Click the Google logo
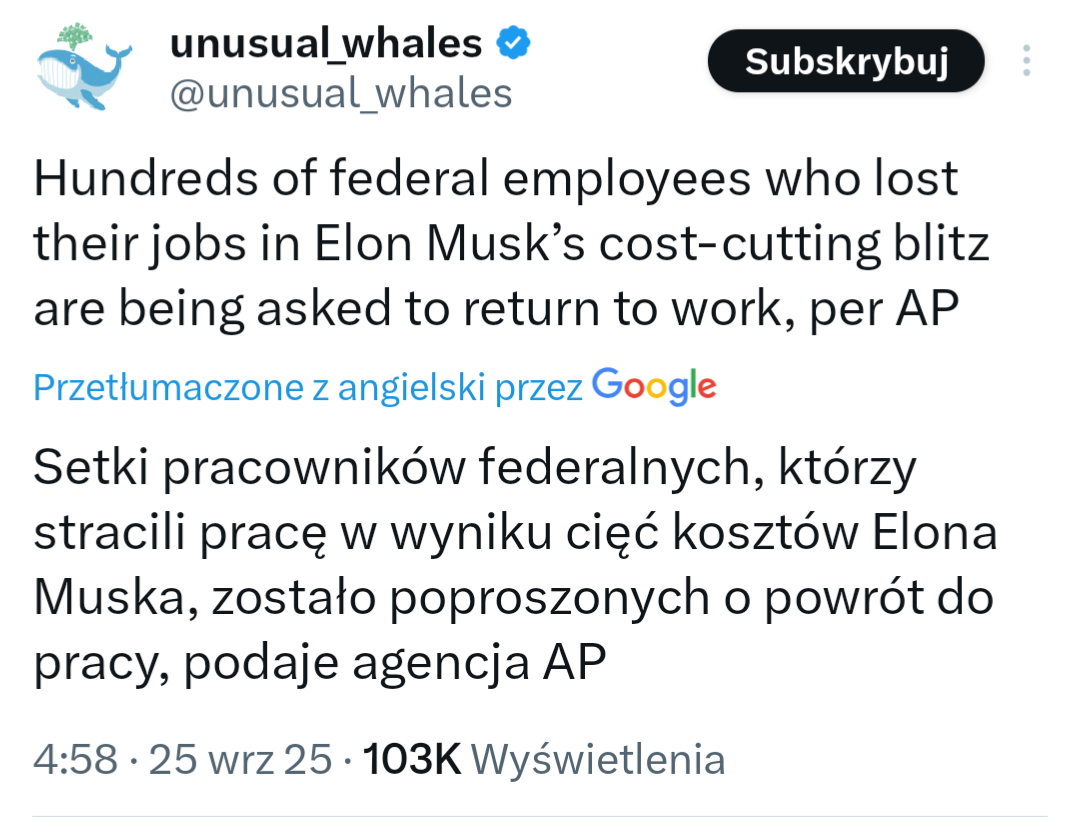 654,386
